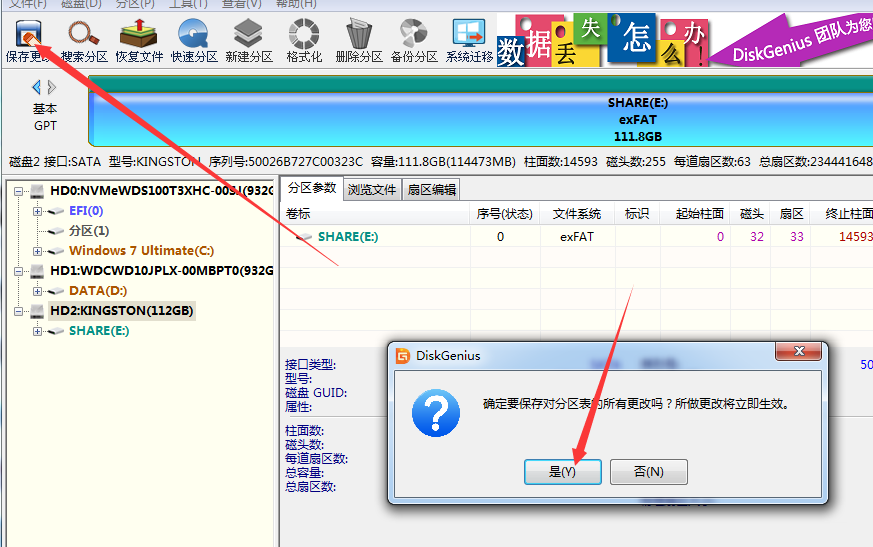
Task: Click the exFAT file system cell
Action: 577,237
